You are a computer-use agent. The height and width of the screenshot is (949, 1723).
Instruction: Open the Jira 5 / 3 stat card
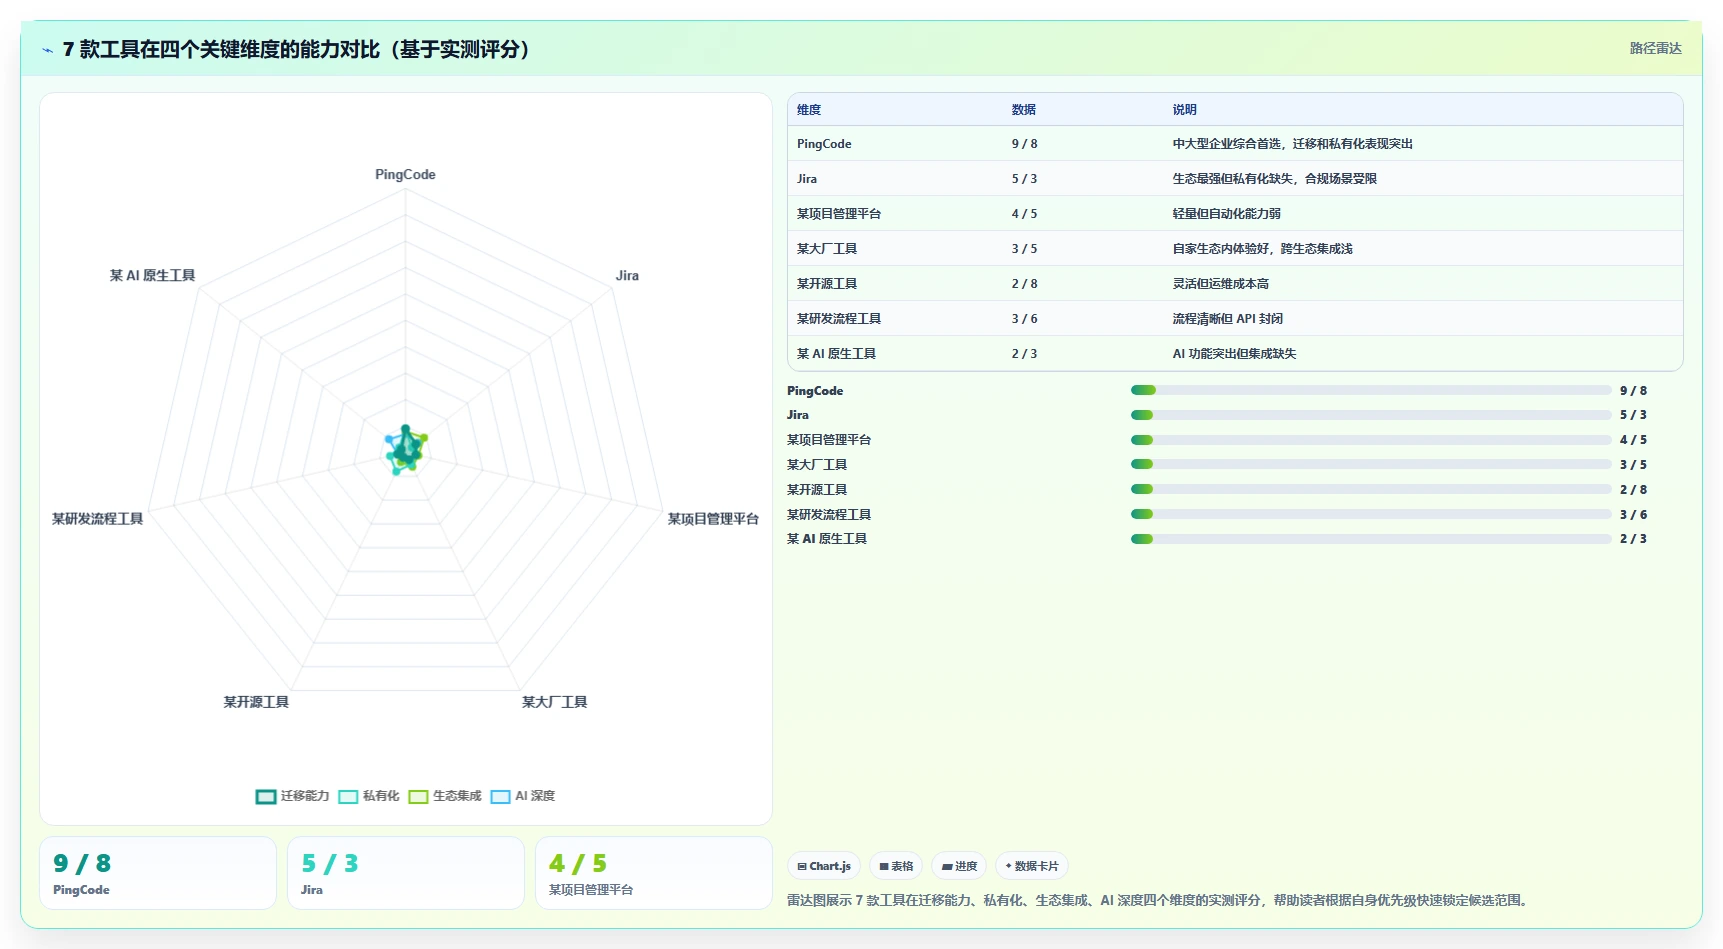(x=406, y=873)
